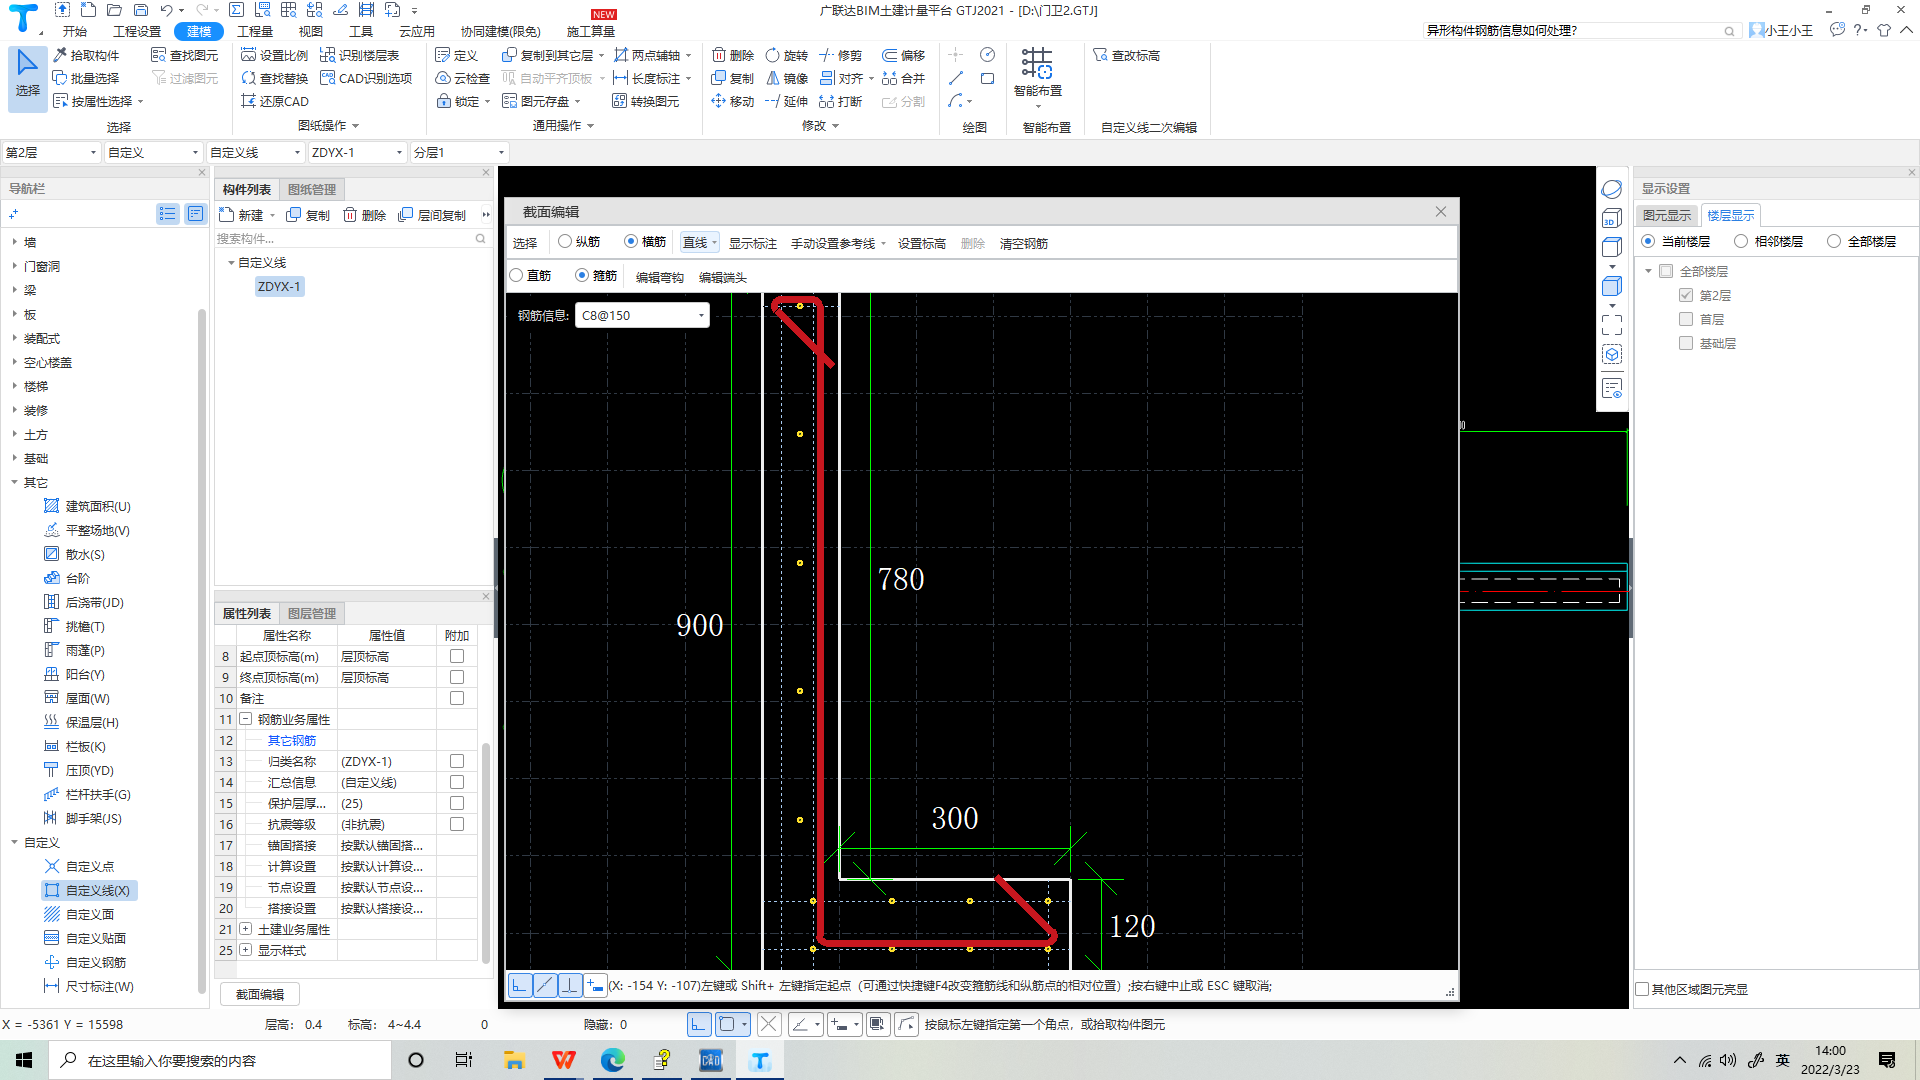Screen dimensions: 1920x1080
Task: Click the 移动 tool
Action: [x=733, y=101]
